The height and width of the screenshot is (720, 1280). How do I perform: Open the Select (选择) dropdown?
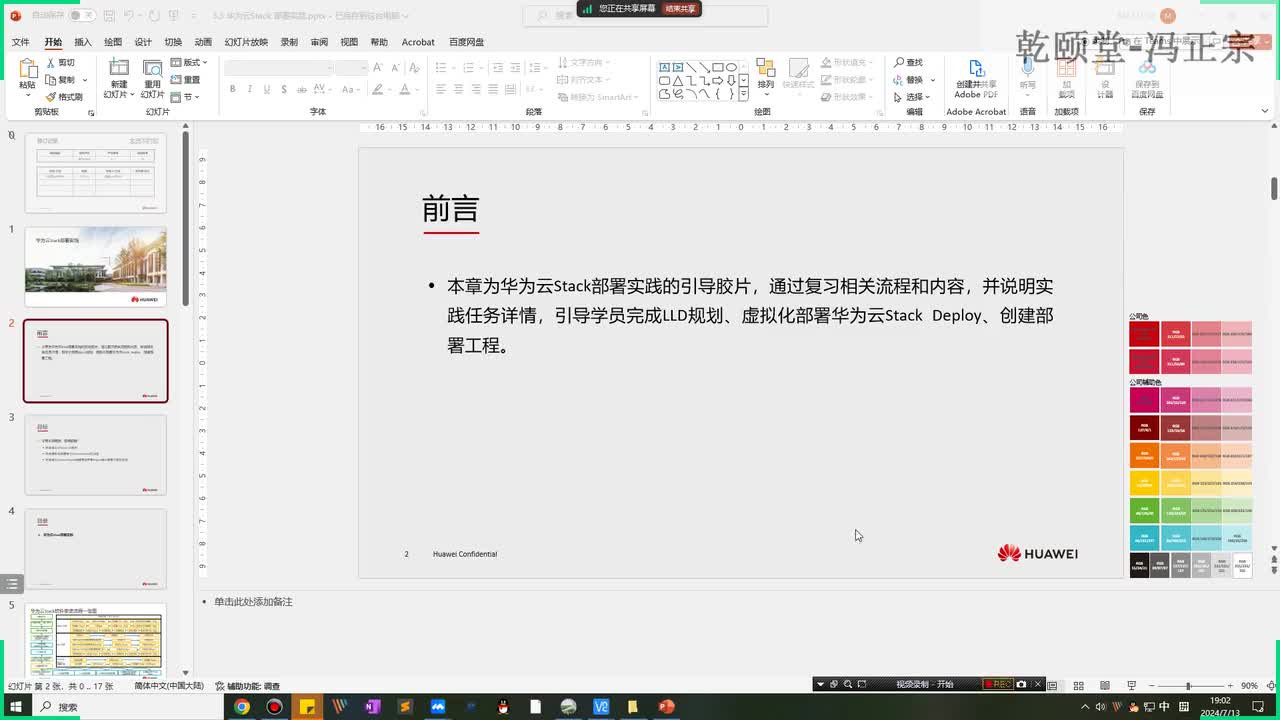coord(911,97)
